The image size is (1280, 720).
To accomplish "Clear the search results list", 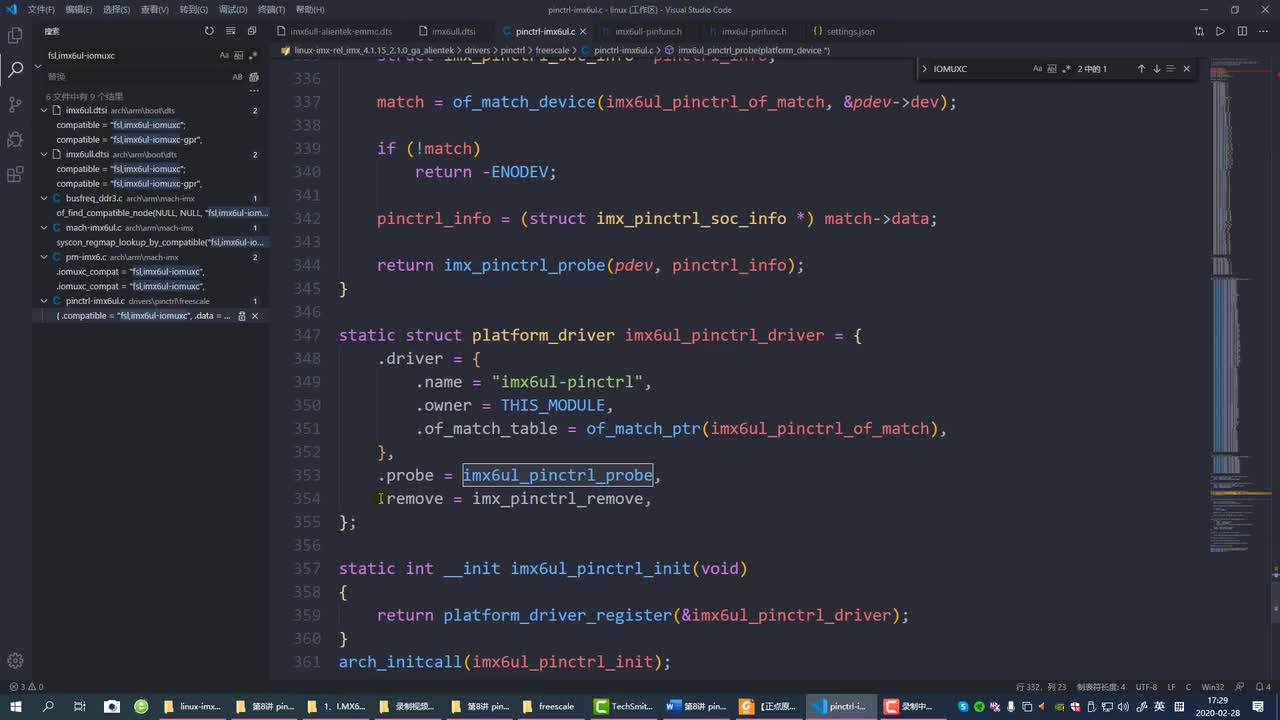I will point(230,31).
